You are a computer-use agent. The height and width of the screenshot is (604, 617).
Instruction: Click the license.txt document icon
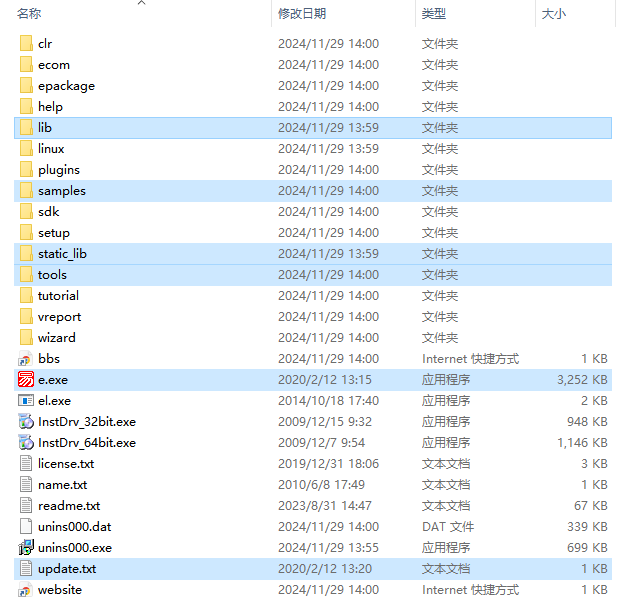[26, 464]
